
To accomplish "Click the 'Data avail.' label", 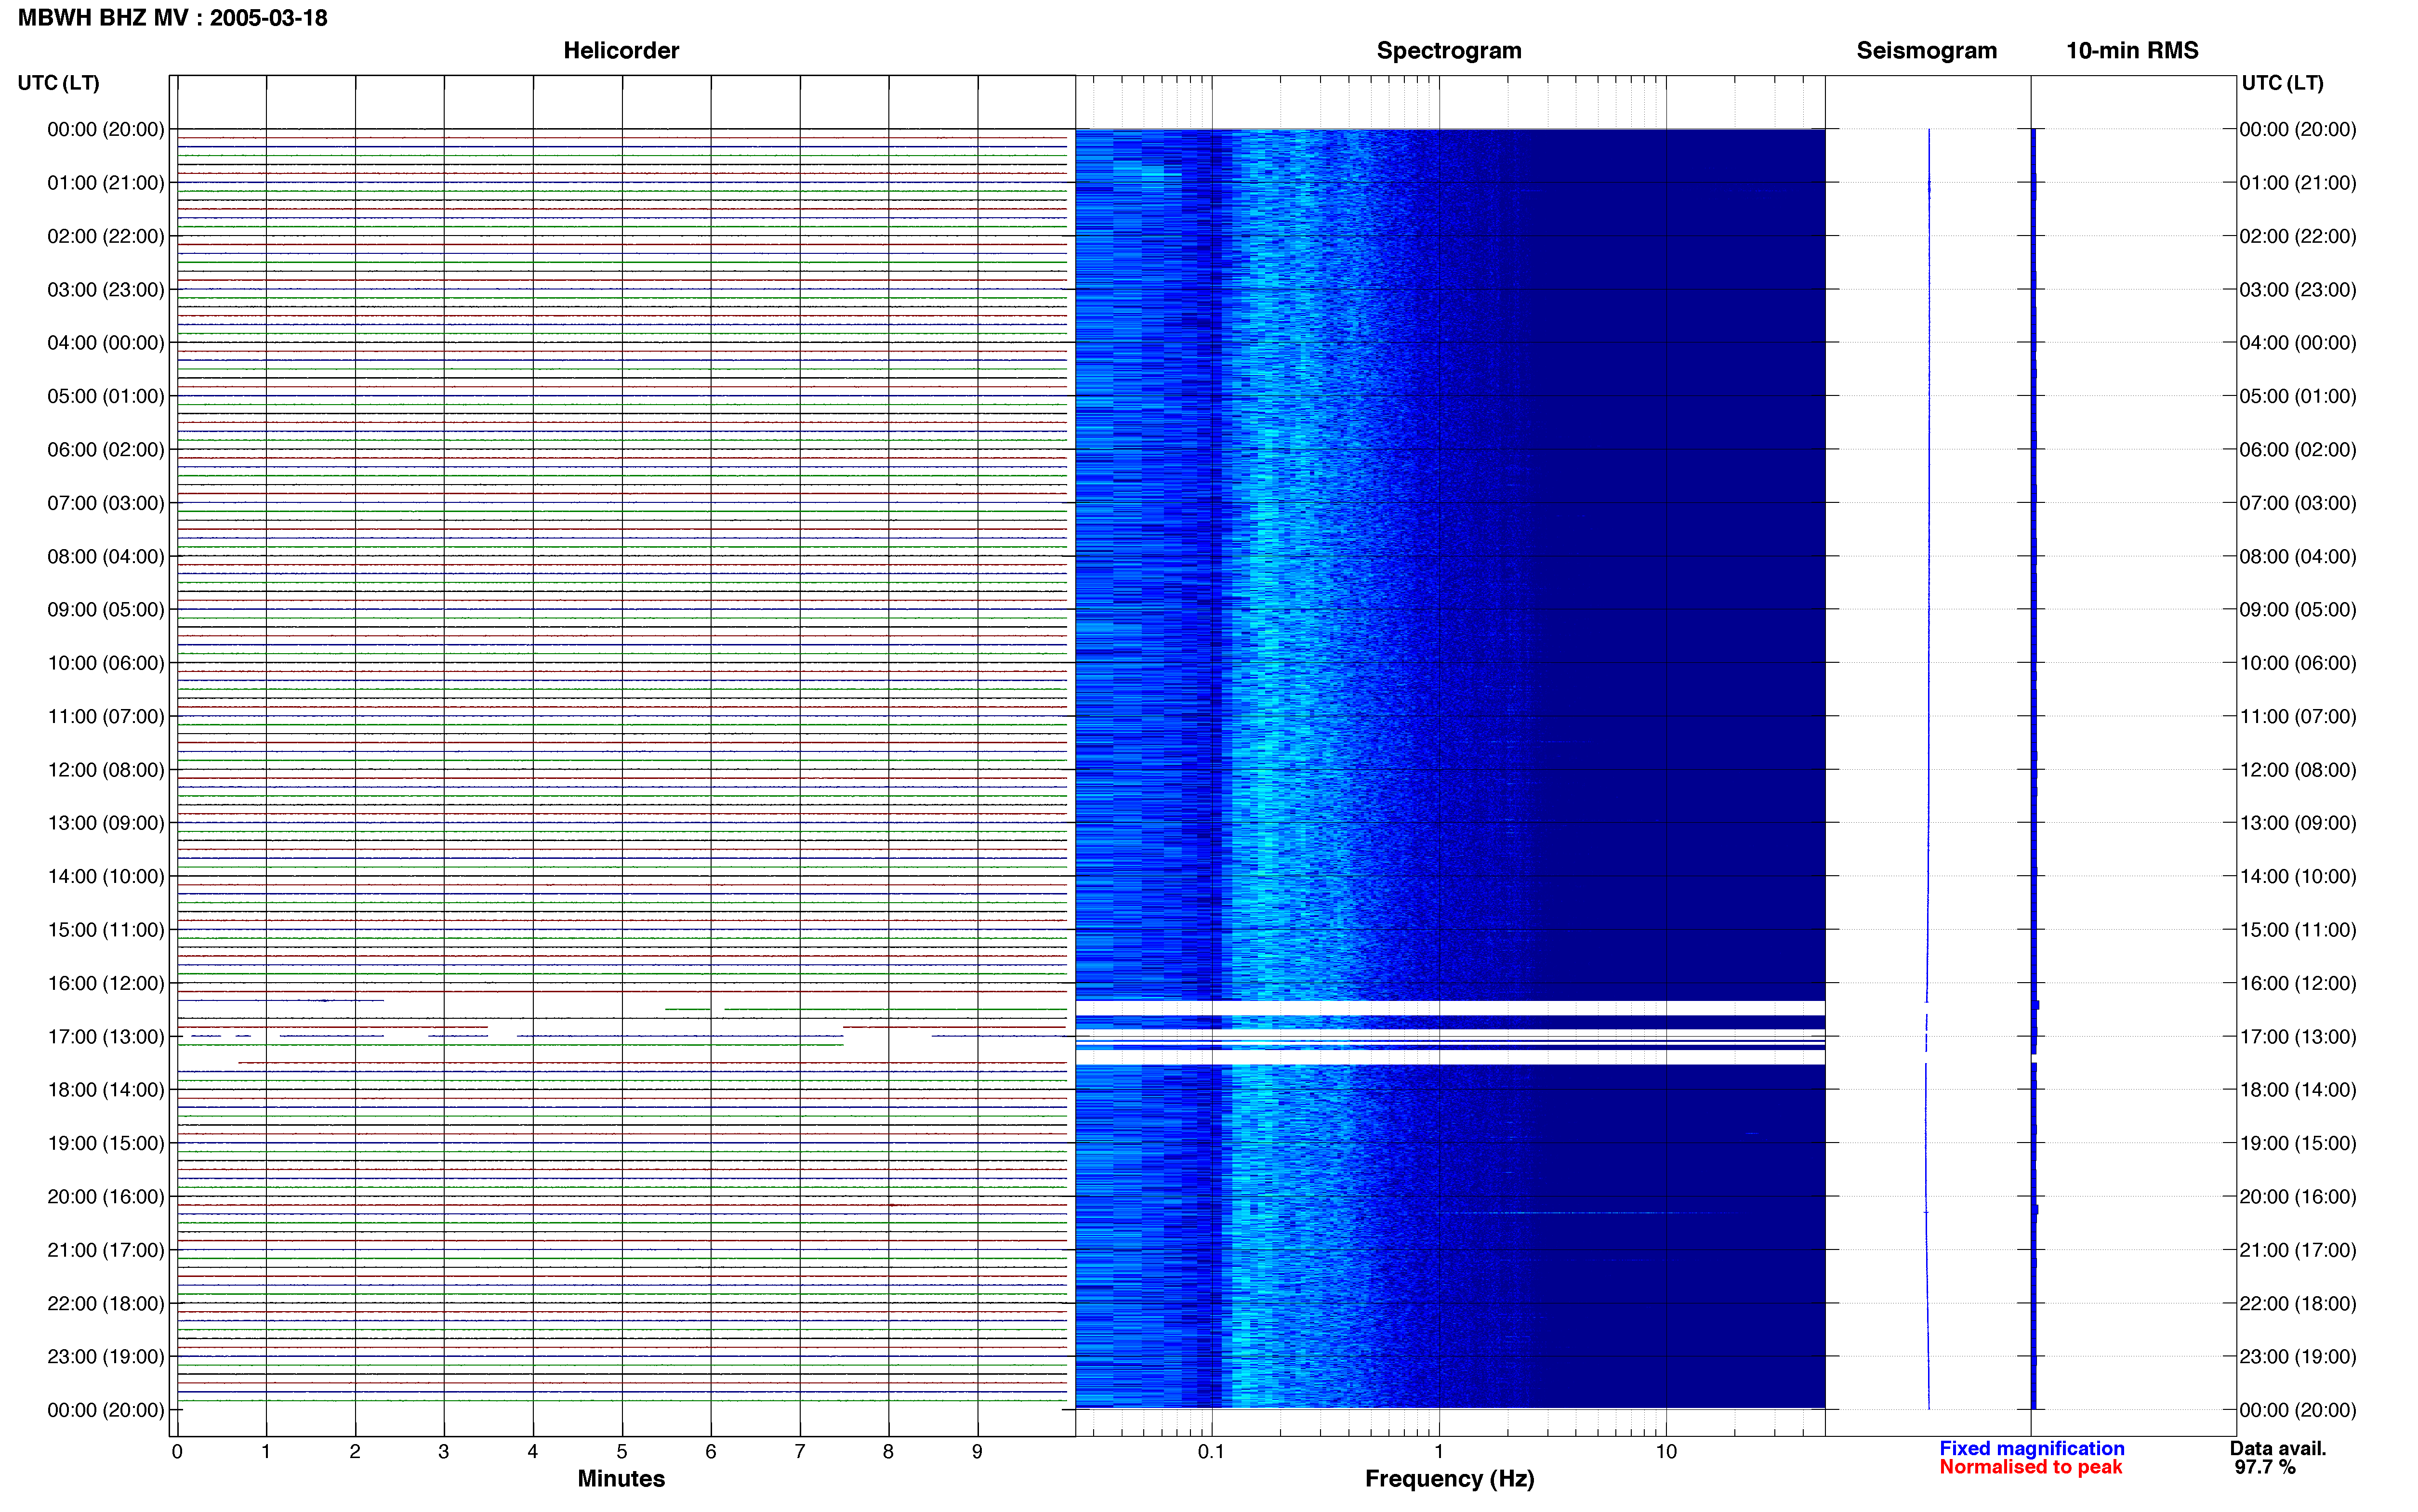I will [2278, 1449].
